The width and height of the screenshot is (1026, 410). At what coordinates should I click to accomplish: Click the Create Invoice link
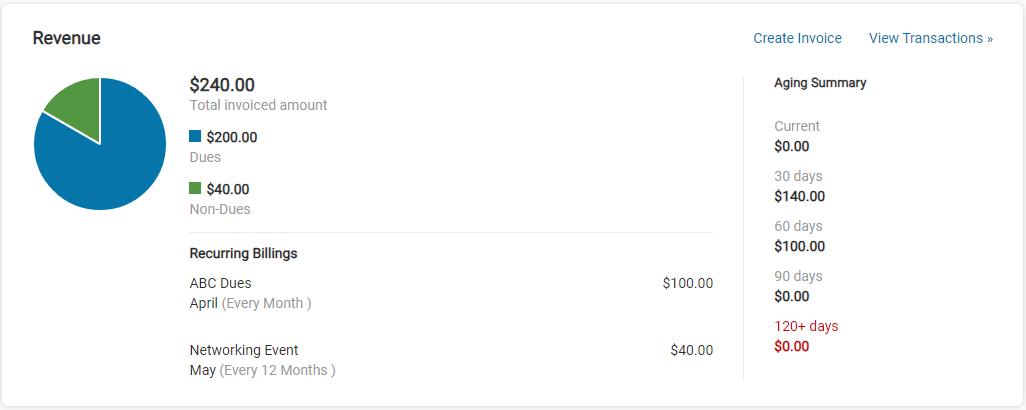[797, 38]
